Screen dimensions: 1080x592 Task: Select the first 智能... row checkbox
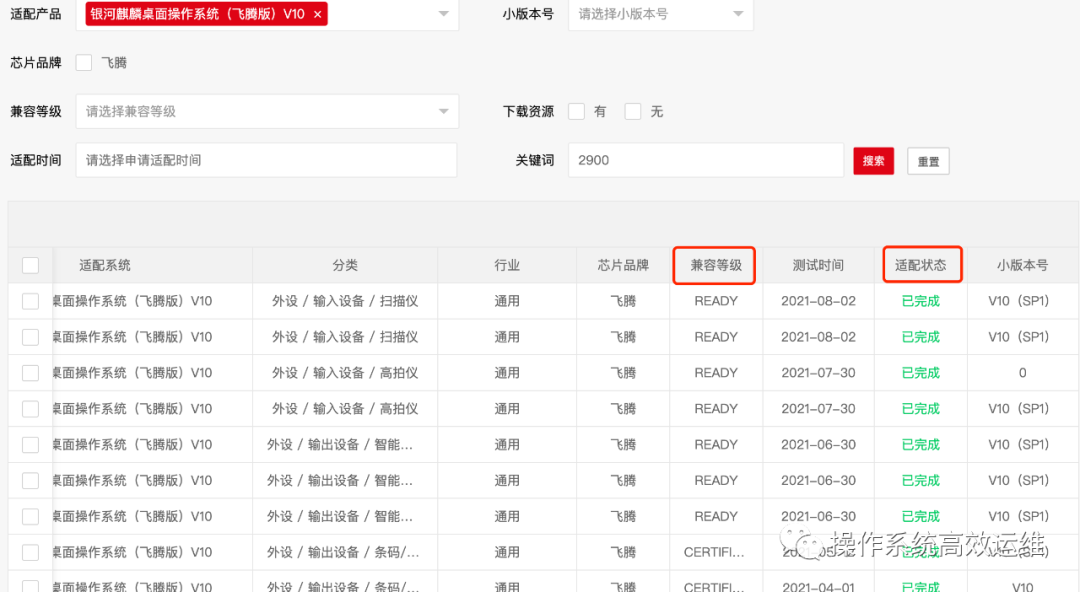click(x=30, y=445)
